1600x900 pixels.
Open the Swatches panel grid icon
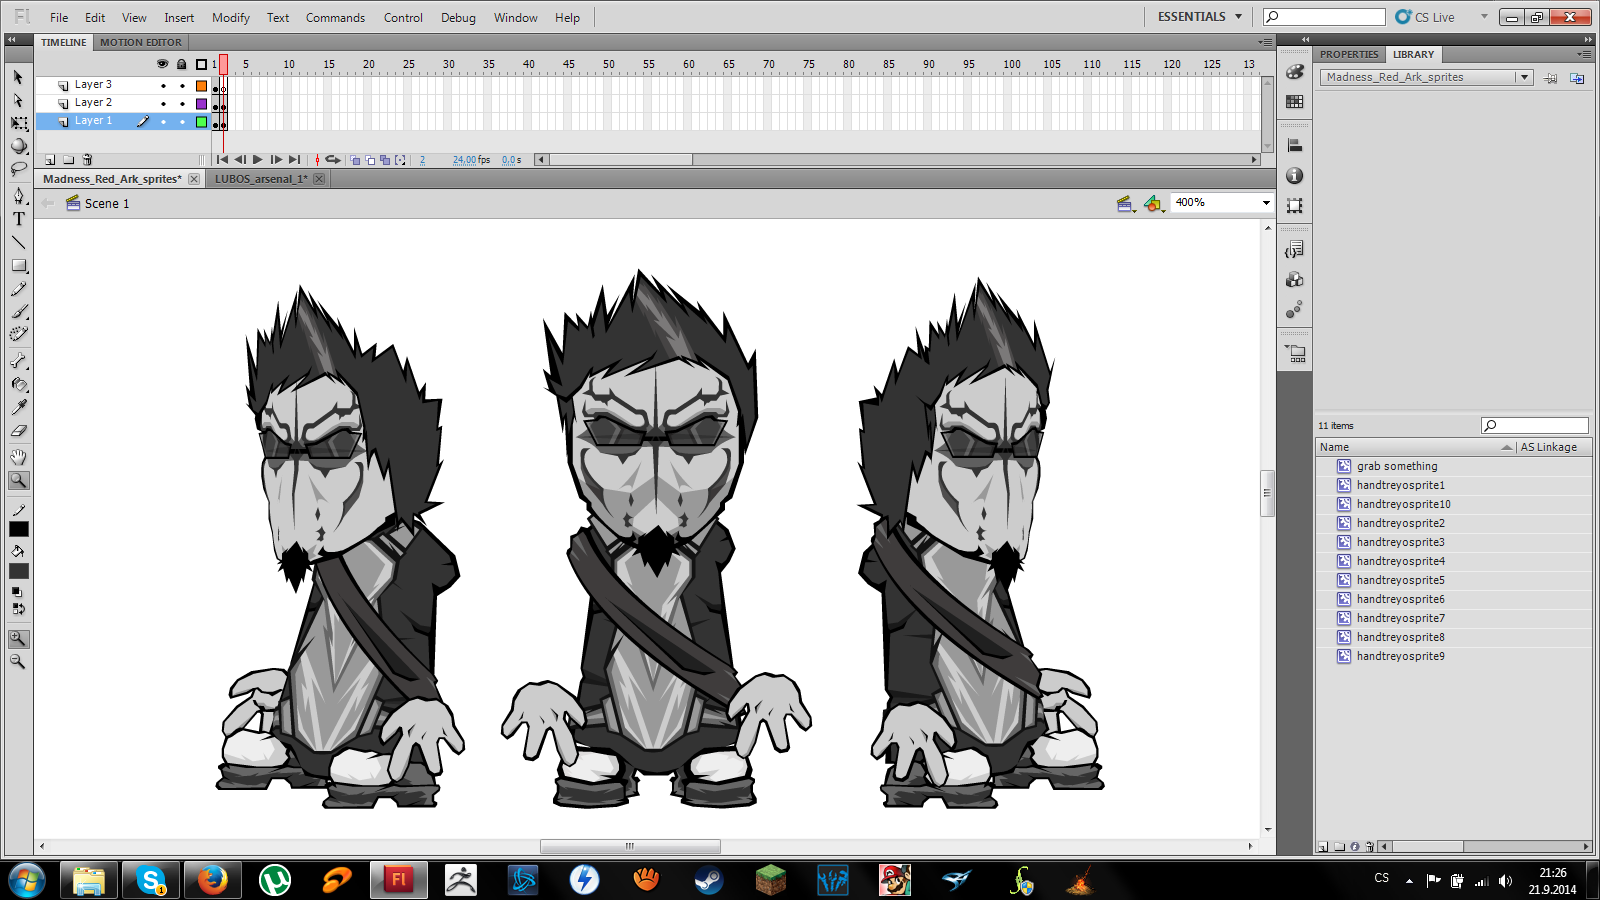(x=1295, y=102)
